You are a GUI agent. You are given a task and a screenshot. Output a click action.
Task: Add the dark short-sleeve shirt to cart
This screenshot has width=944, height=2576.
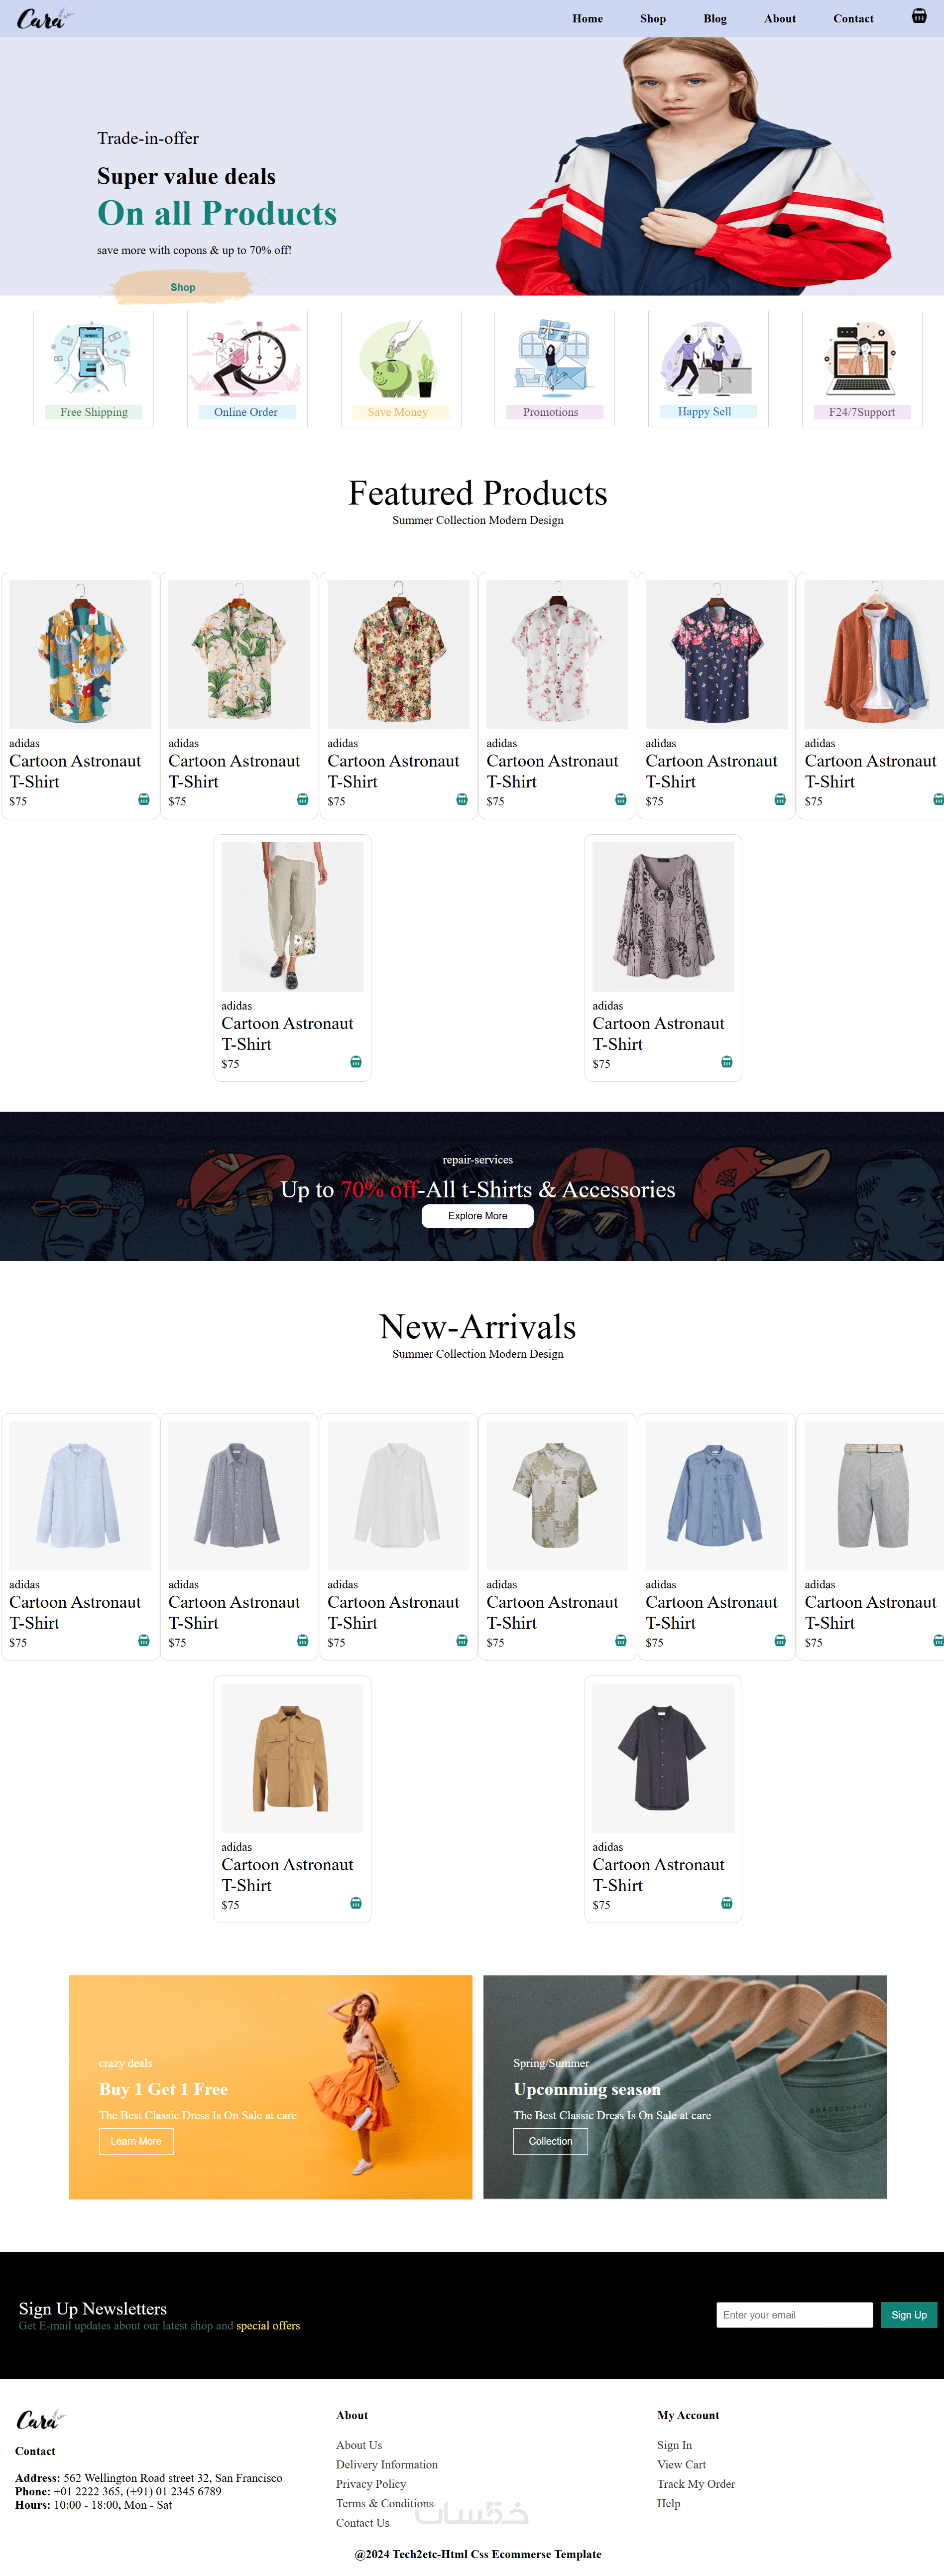coord(726,1903)
